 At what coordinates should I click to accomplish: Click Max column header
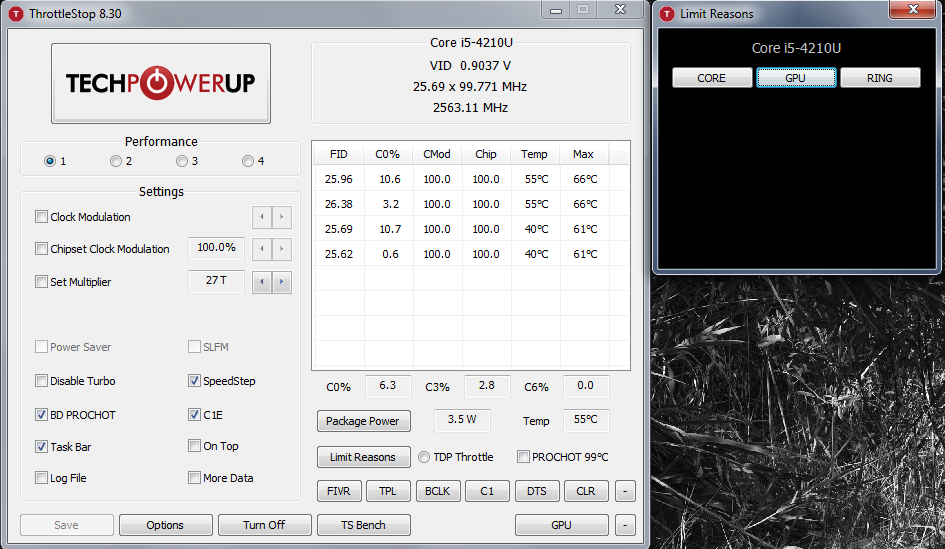583,154
